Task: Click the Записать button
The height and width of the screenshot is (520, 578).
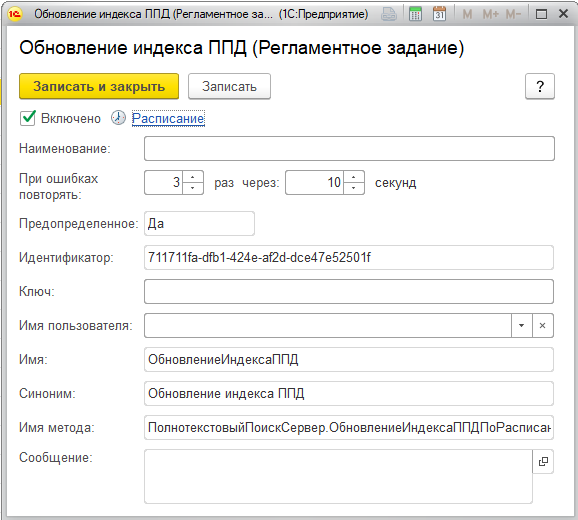Action: [x=229, y=86]
